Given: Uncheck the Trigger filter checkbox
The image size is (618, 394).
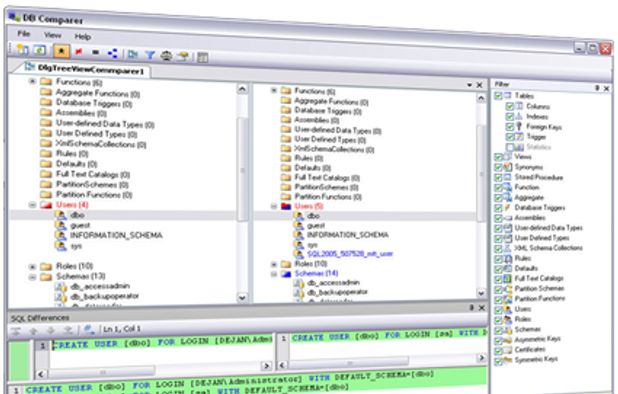Looking at the screenshot, I should click(510, 137).
